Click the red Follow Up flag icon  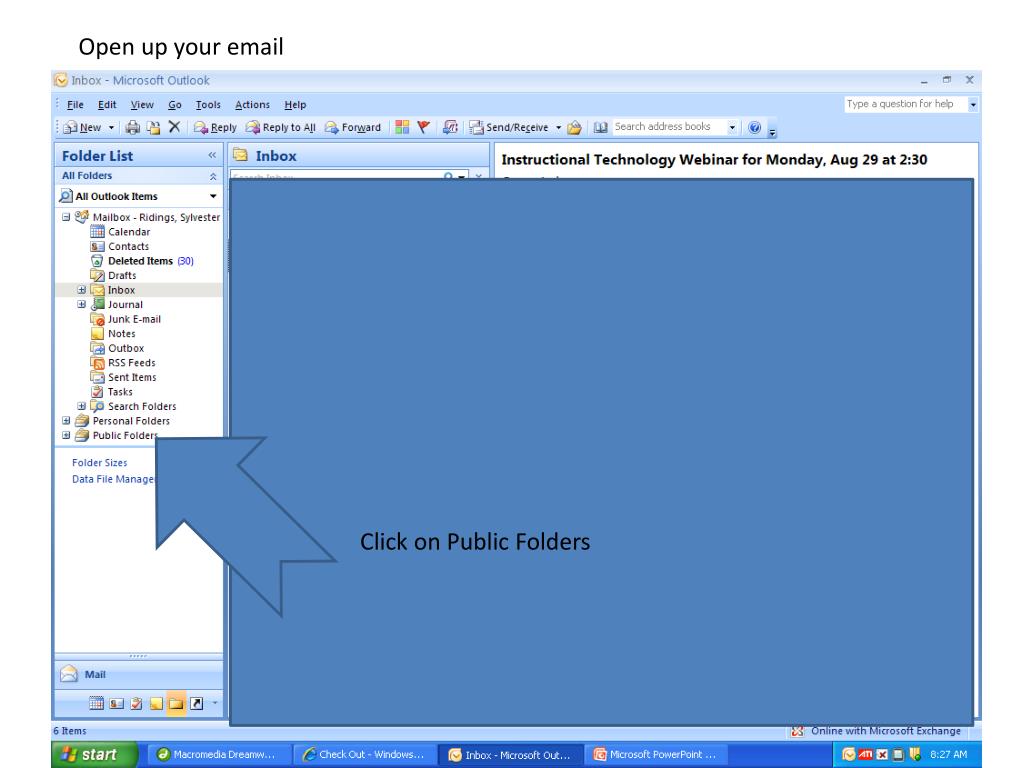(x=423, y=127)
